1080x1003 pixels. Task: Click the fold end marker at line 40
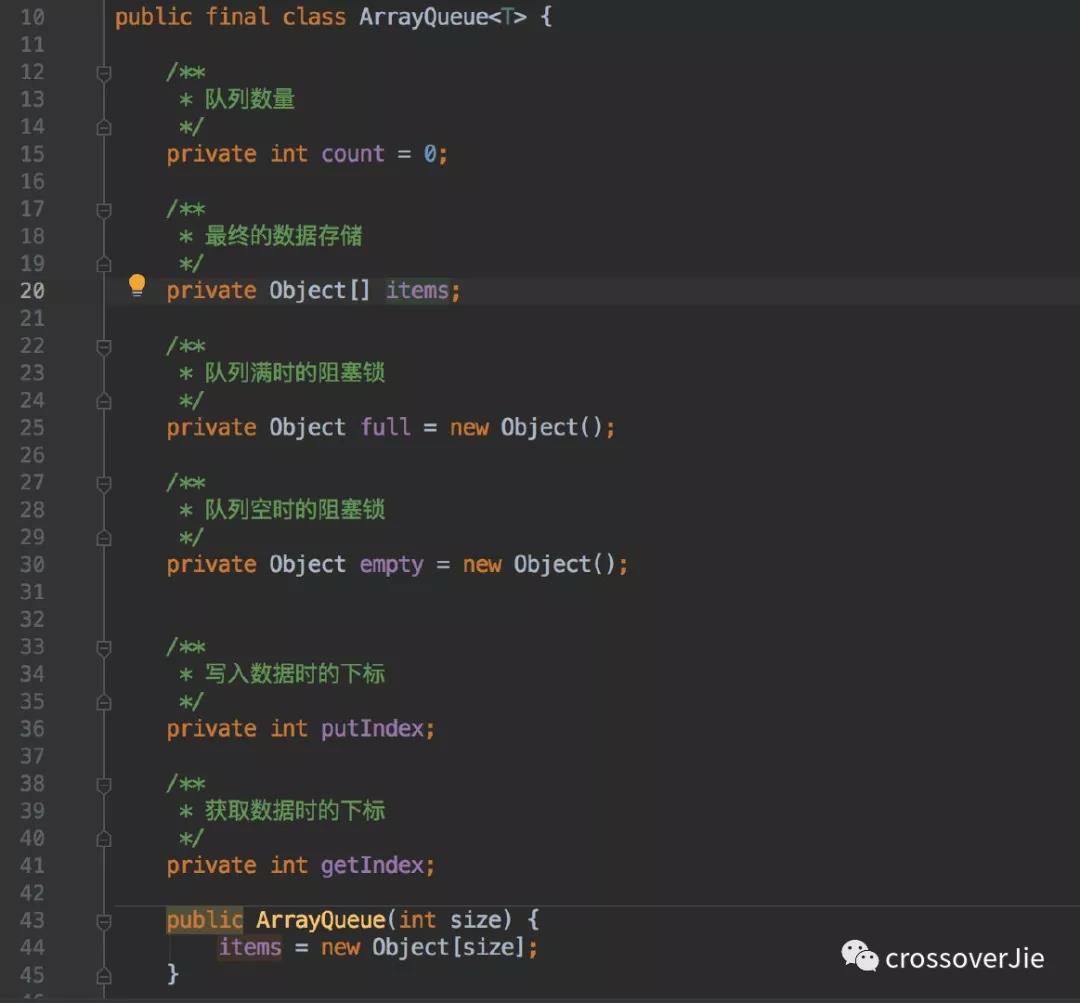104,839
